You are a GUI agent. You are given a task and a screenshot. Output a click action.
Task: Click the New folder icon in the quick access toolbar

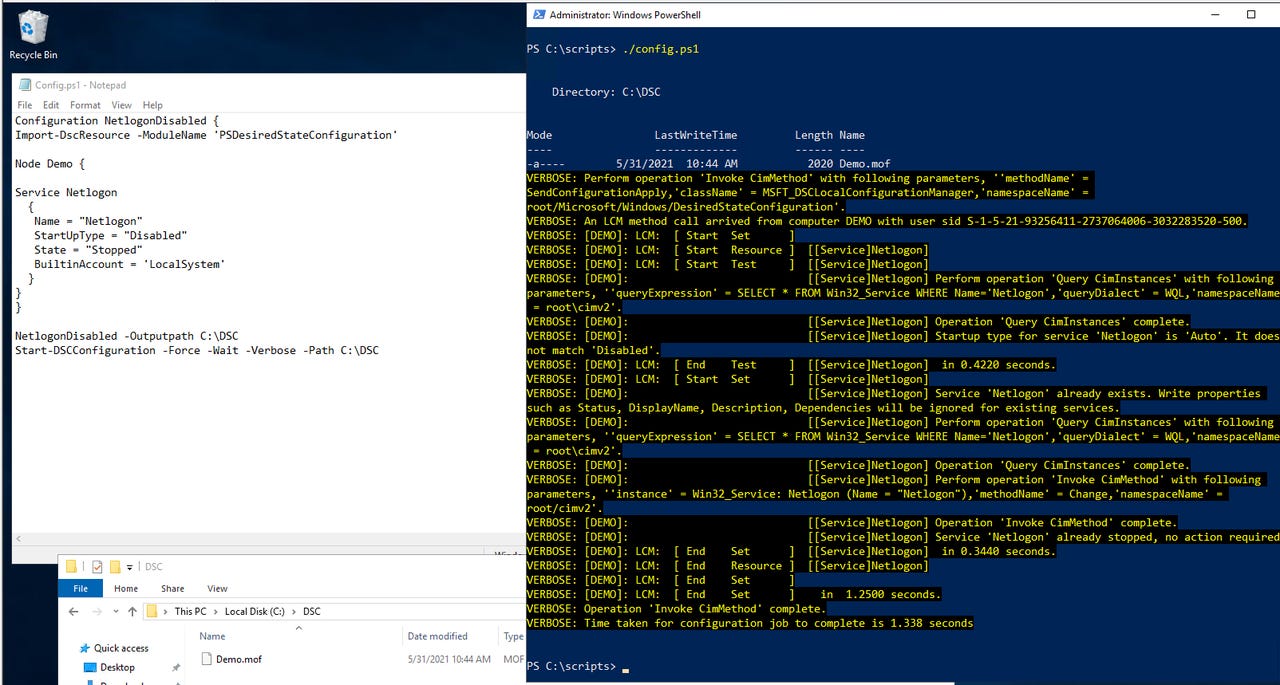(115, 566)
